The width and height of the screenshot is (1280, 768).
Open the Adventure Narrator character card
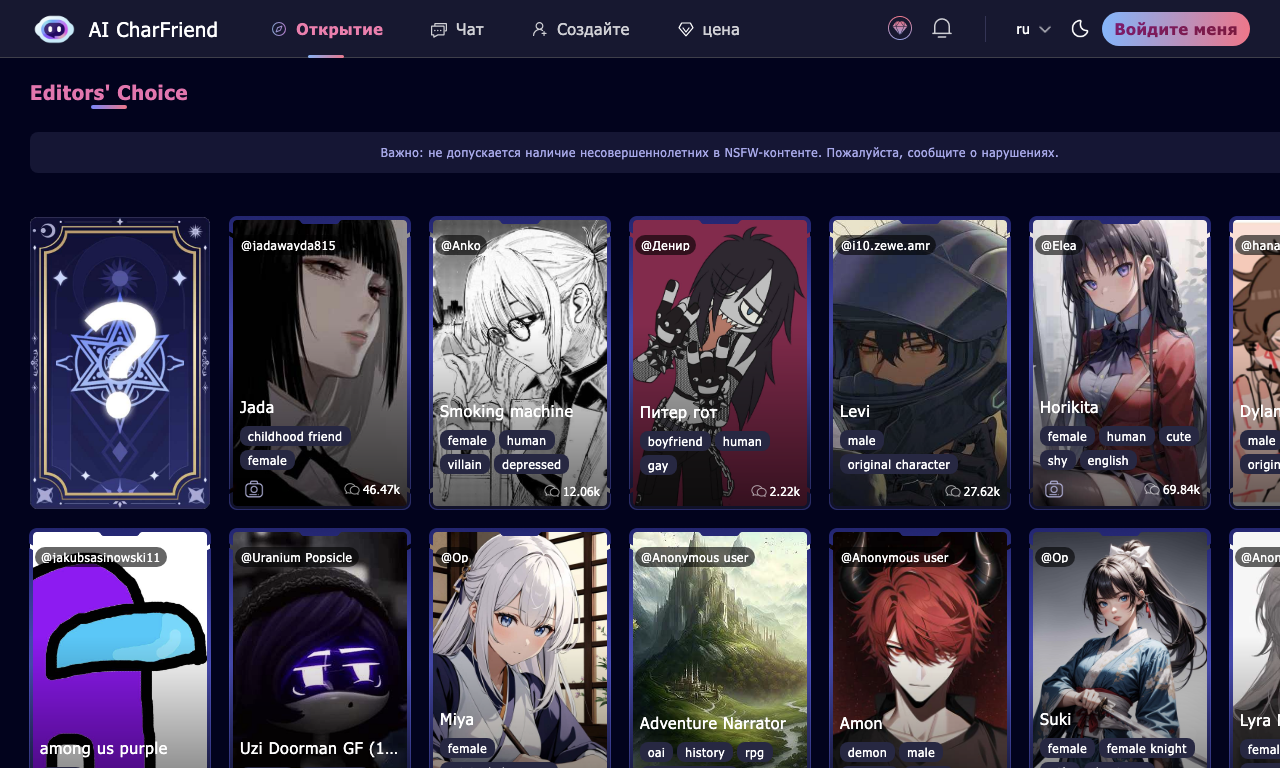click(x=720, y=648)
